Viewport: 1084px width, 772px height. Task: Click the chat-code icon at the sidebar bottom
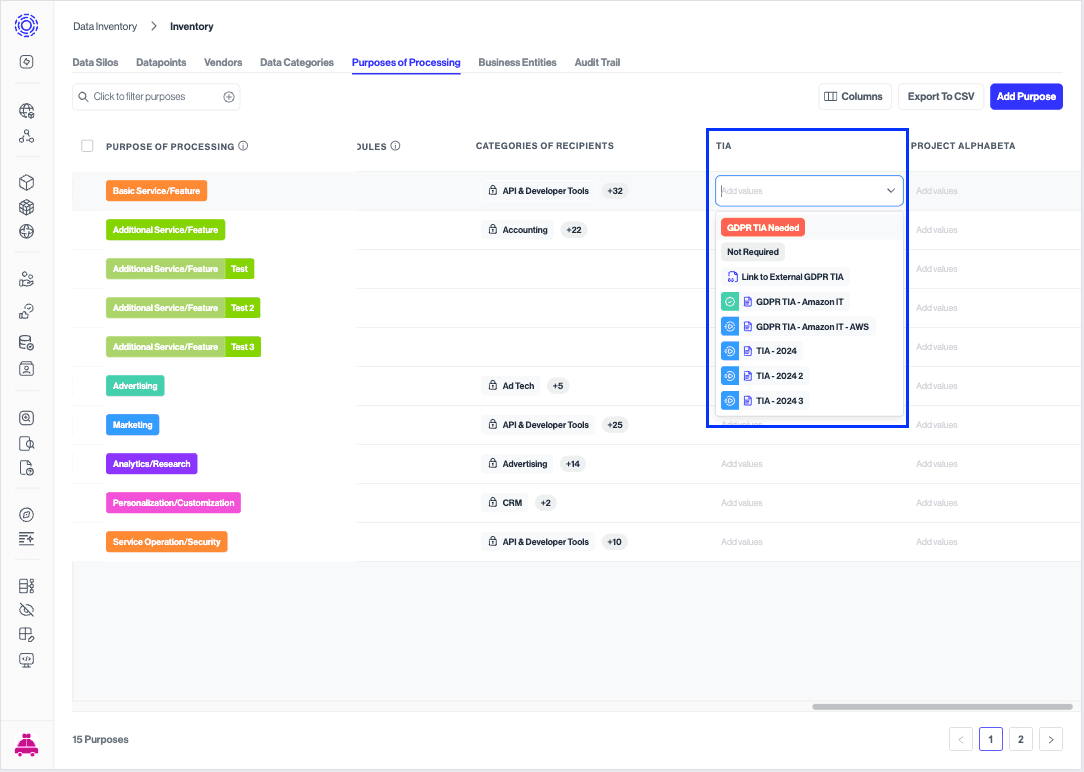click(x=26, y=660)
